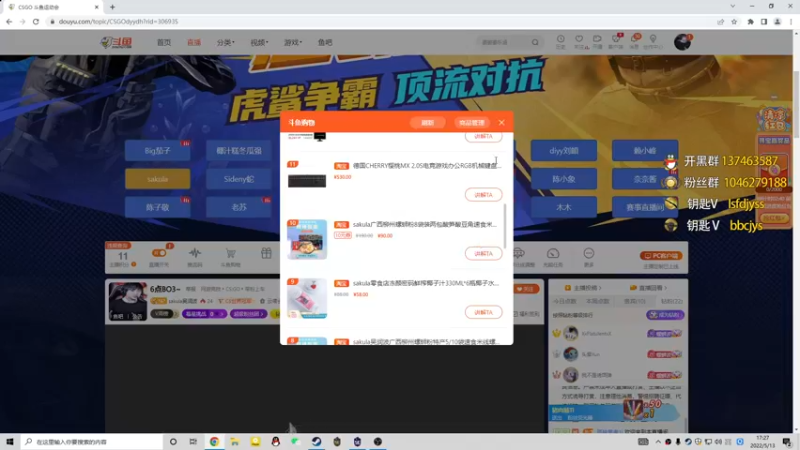The image size is (800, 450).
Task: Reload the page in browser toolbar
Action: 36,21
